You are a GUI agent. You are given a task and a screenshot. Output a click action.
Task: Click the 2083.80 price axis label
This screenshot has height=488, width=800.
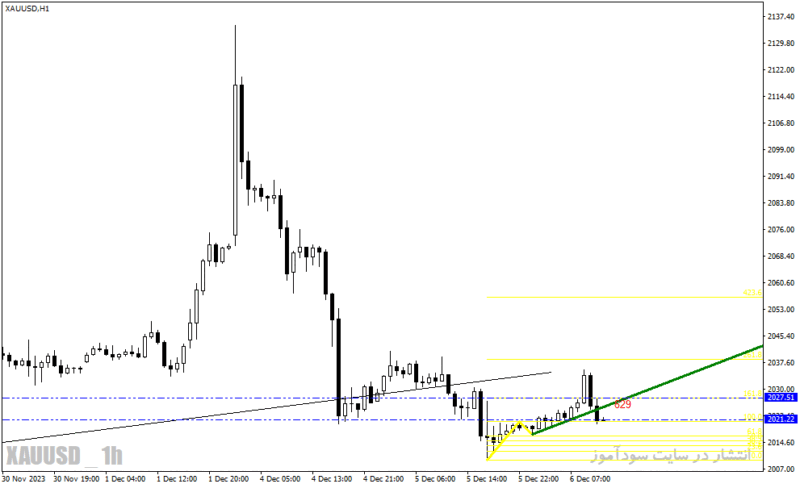(781, 203)
